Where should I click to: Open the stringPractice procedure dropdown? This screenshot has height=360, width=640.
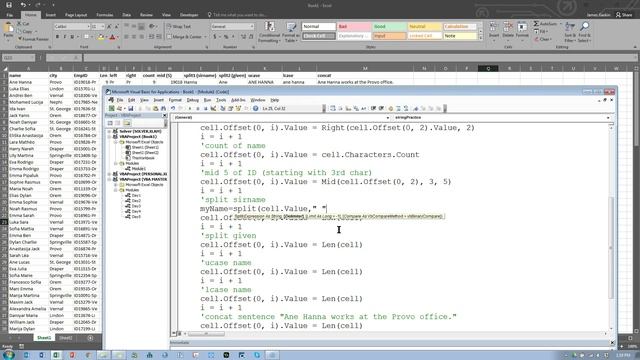click(608, 118)
